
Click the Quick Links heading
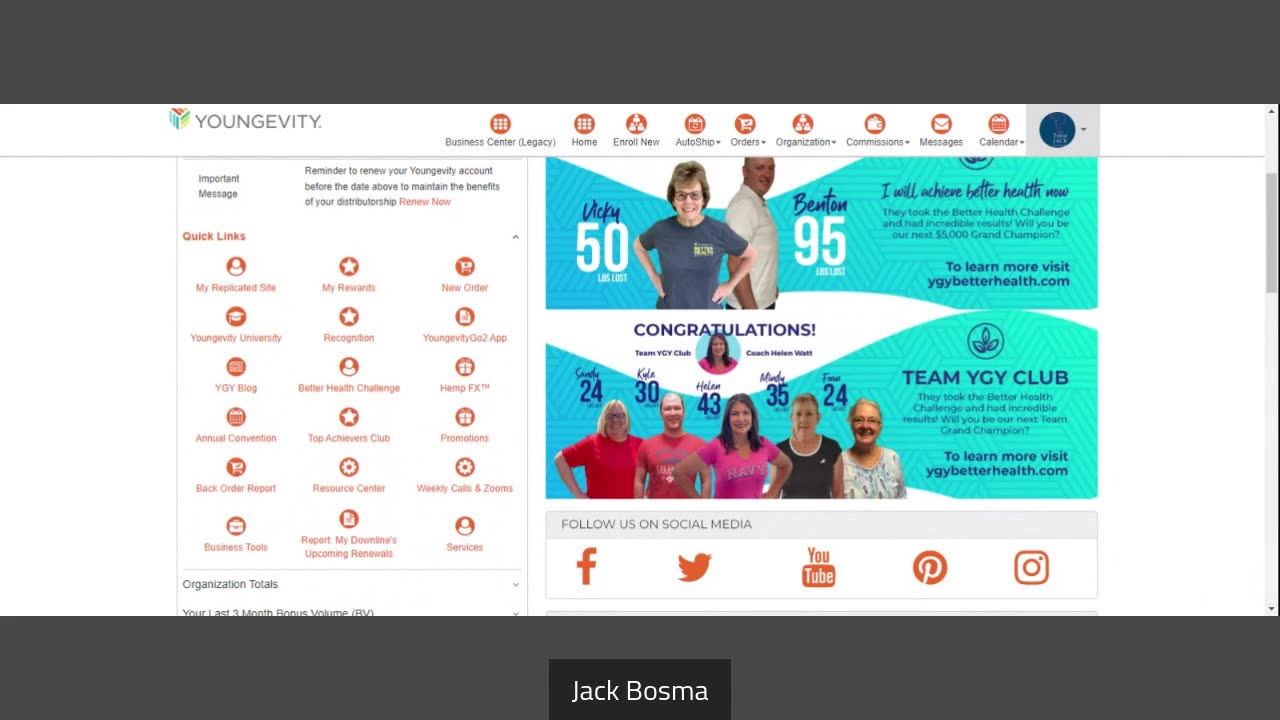point(214,237)
